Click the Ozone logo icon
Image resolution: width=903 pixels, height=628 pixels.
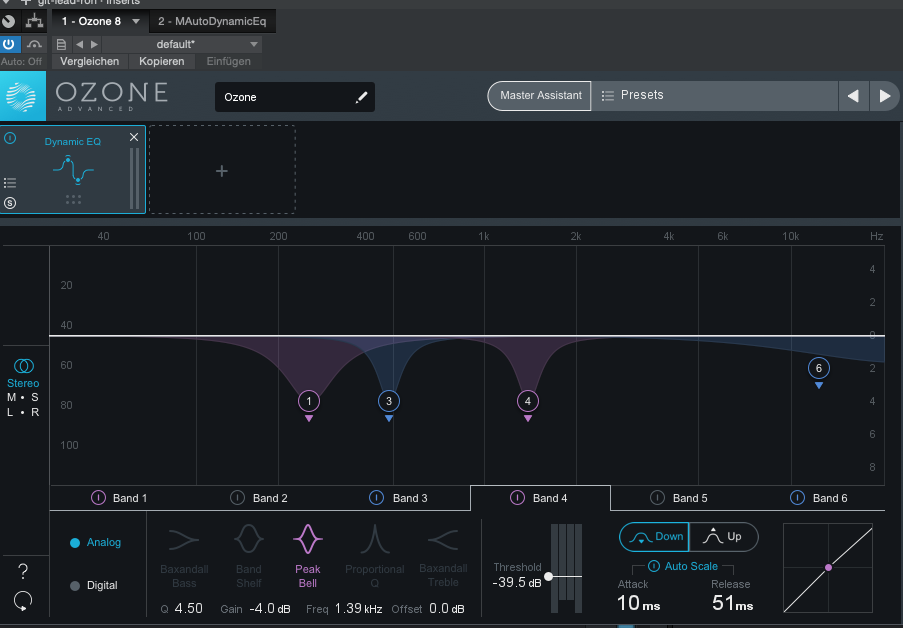tap(22, 96)
